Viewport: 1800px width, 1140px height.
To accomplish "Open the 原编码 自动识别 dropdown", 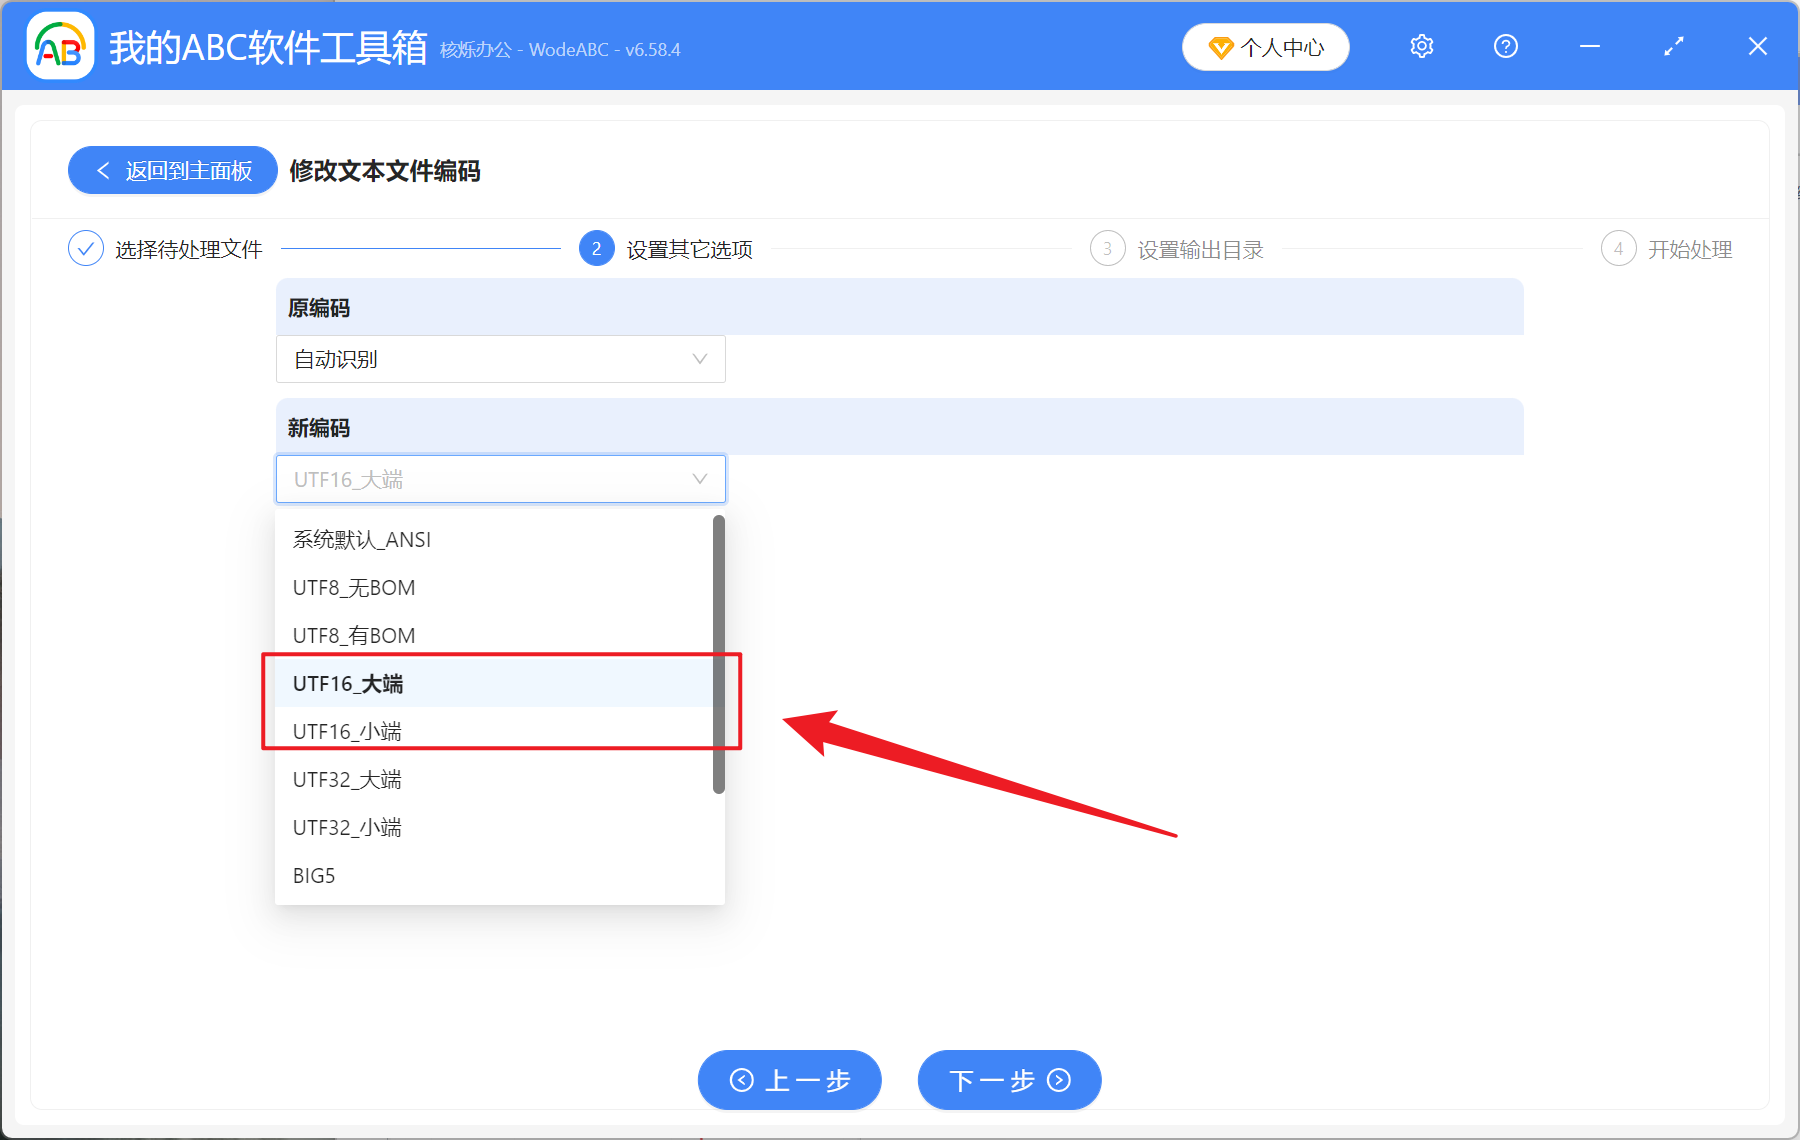I will 500,359.
